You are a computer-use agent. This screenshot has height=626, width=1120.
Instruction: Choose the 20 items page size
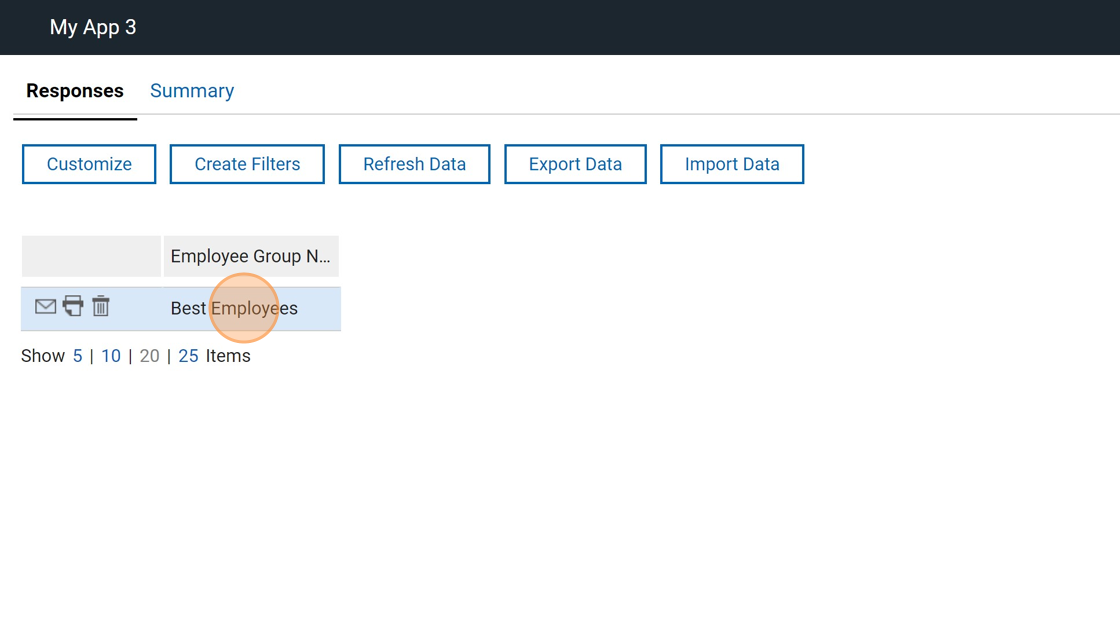coord(149,356)
